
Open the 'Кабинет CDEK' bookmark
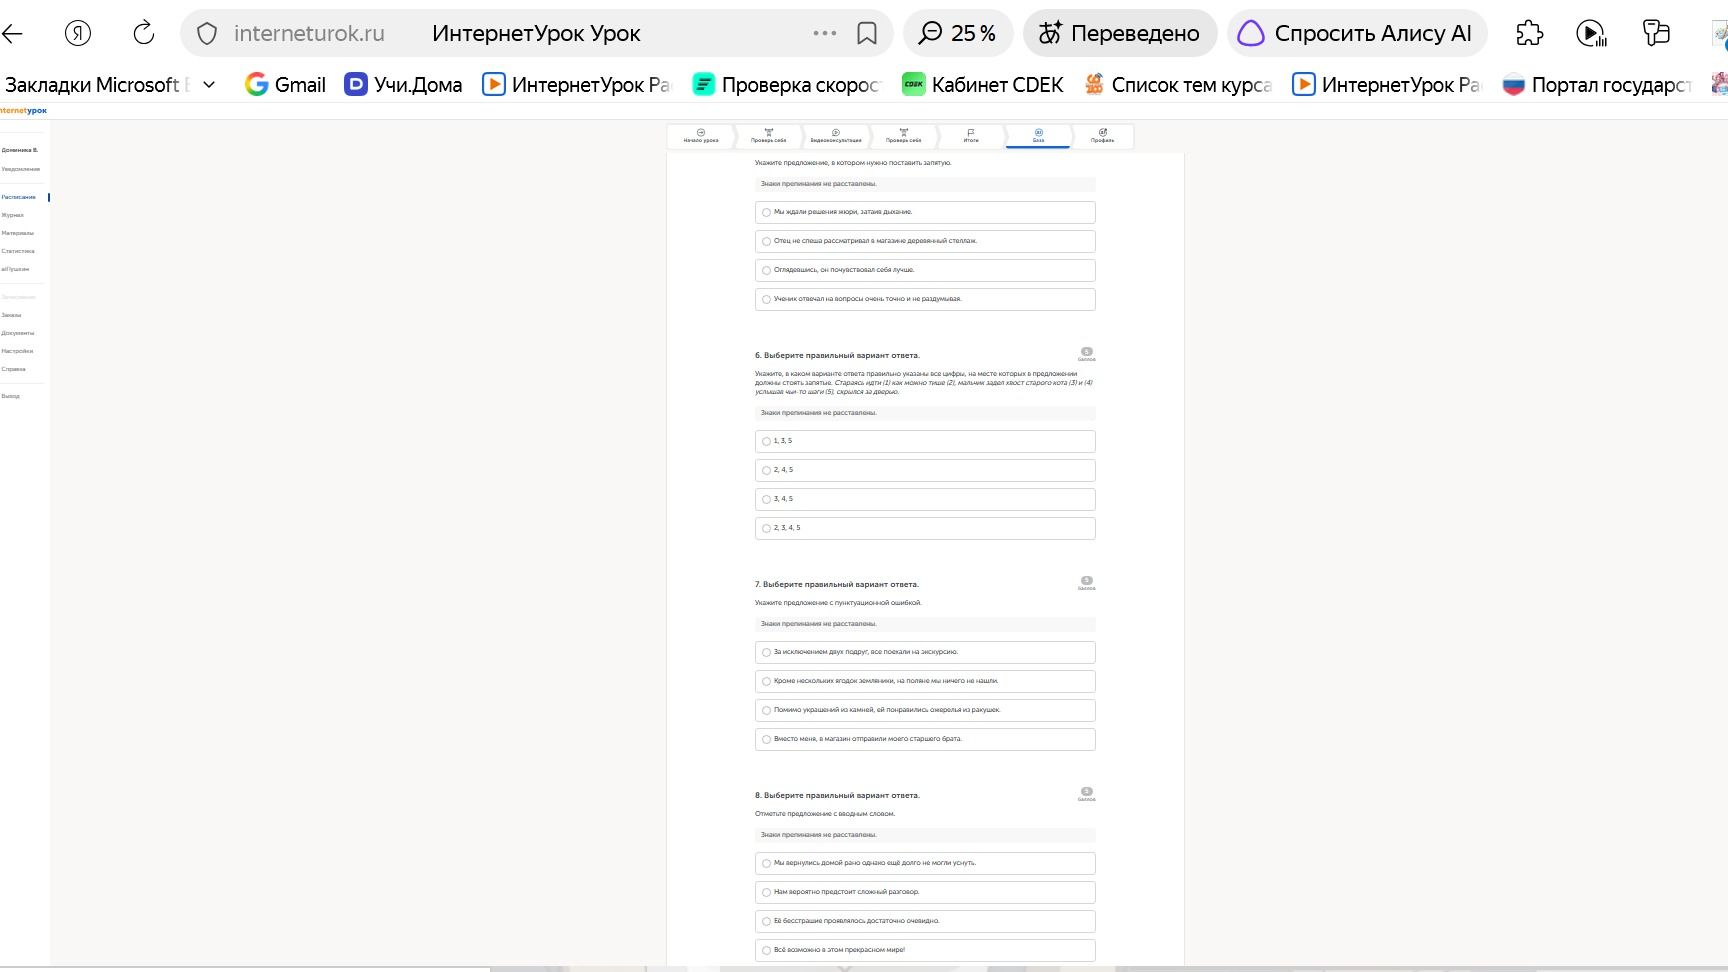click(983, 85)
